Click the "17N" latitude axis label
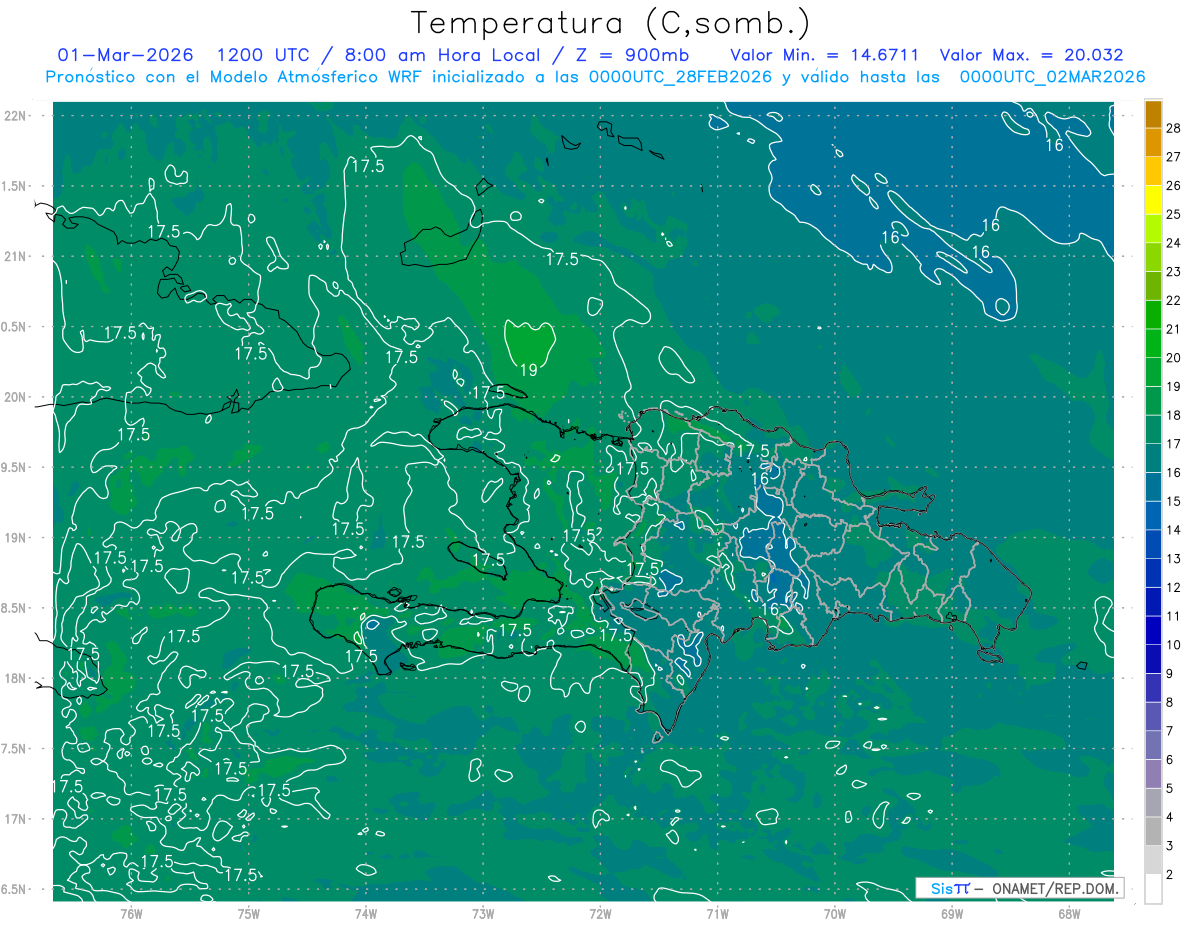1200x927 pixels. (16, 819)
